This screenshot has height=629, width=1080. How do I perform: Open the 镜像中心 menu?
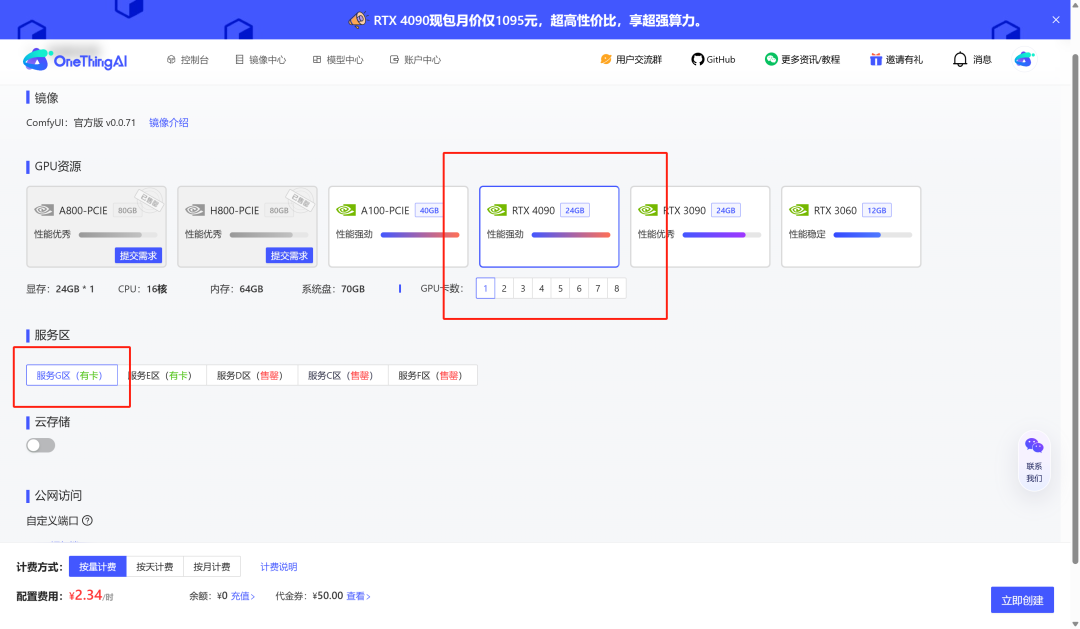click(260, 60)
